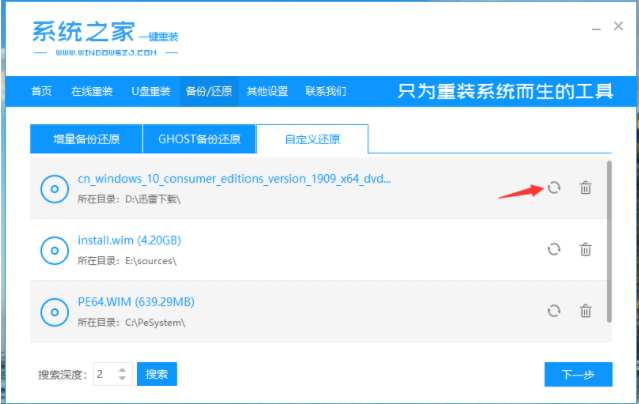This screenshot has width=639, height=404.
Task: Click disc icon beside install.wim
Action: 53,250
